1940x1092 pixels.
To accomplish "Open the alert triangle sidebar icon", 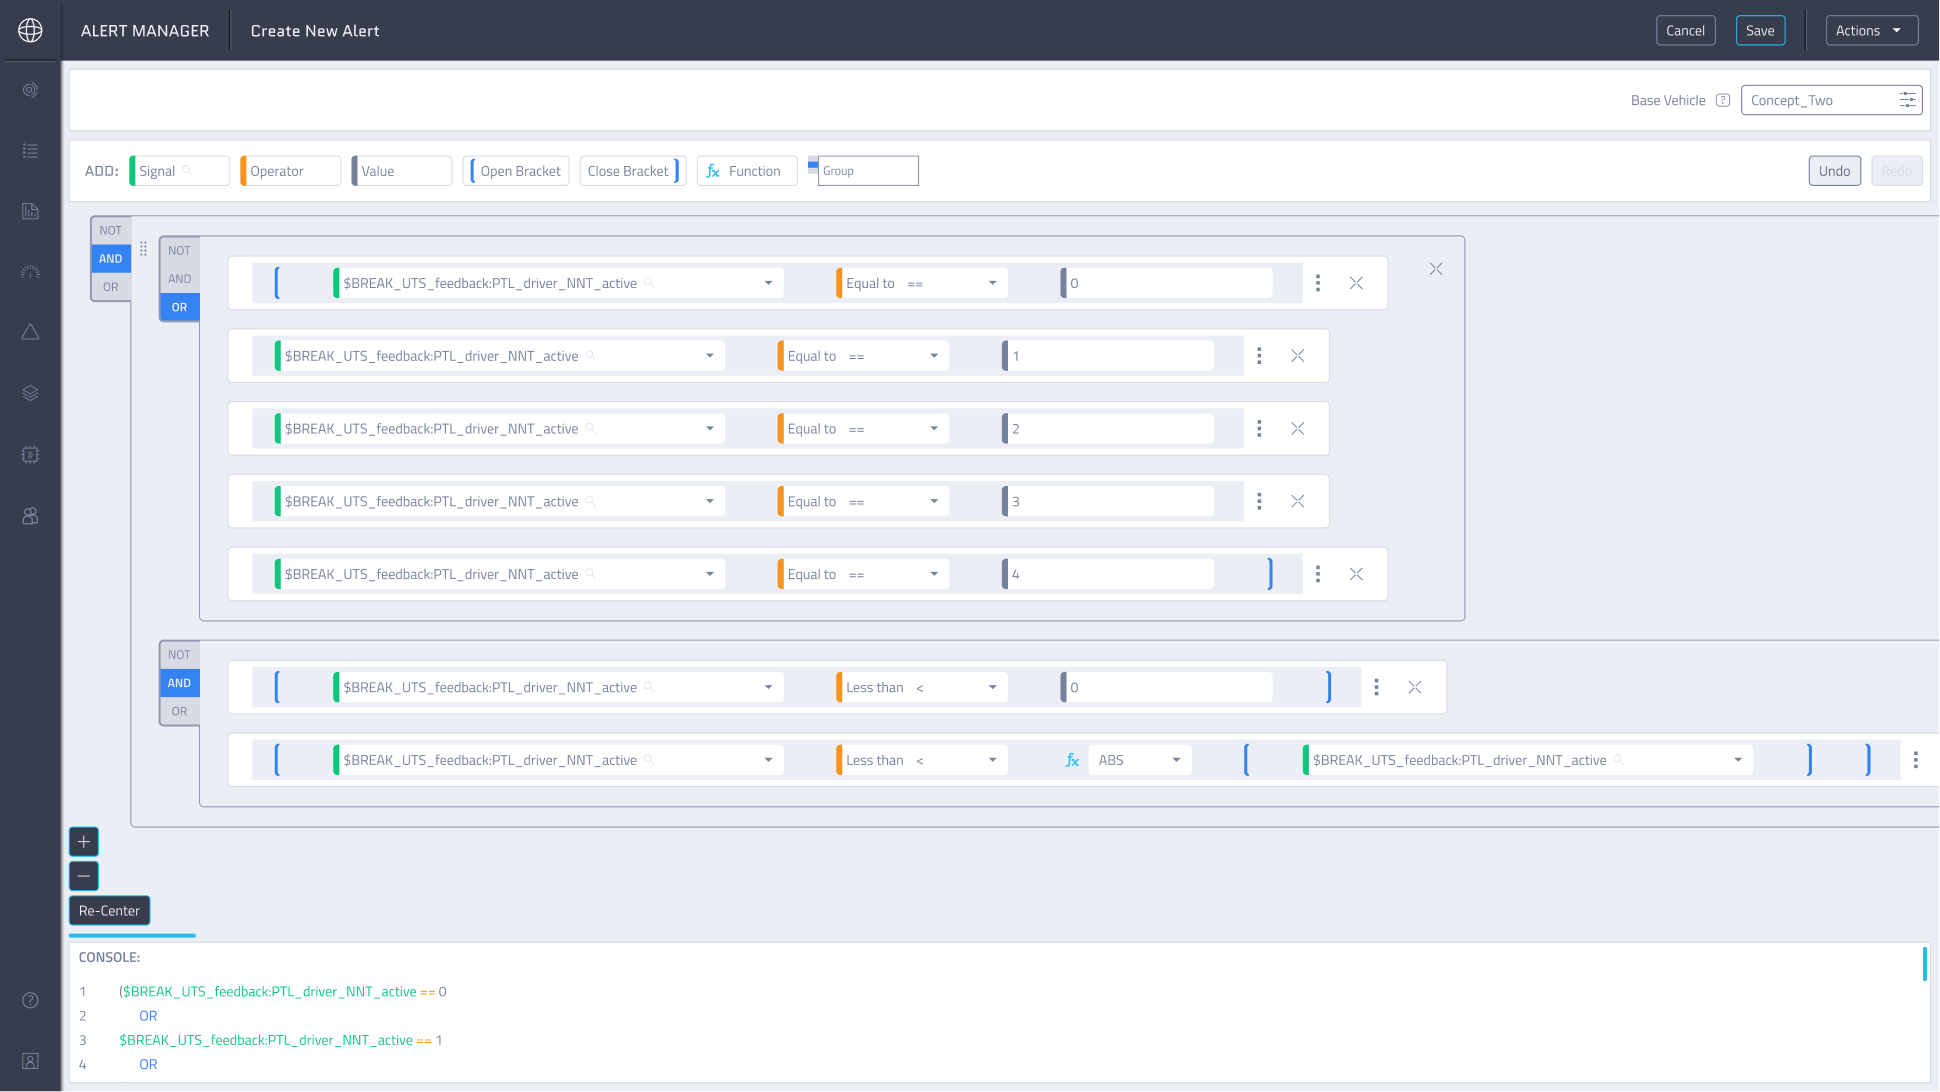I will pyautogui.click(x=31, y=332).
